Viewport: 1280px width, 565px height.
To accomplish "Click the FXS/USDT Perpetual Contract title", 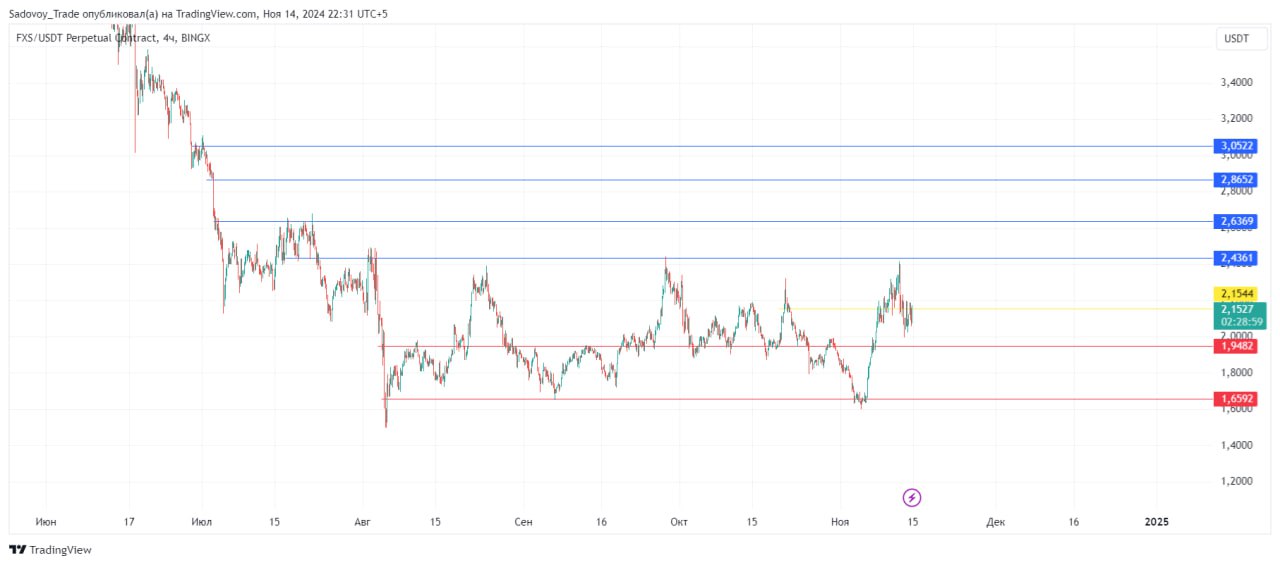I will tap(86, 38).
